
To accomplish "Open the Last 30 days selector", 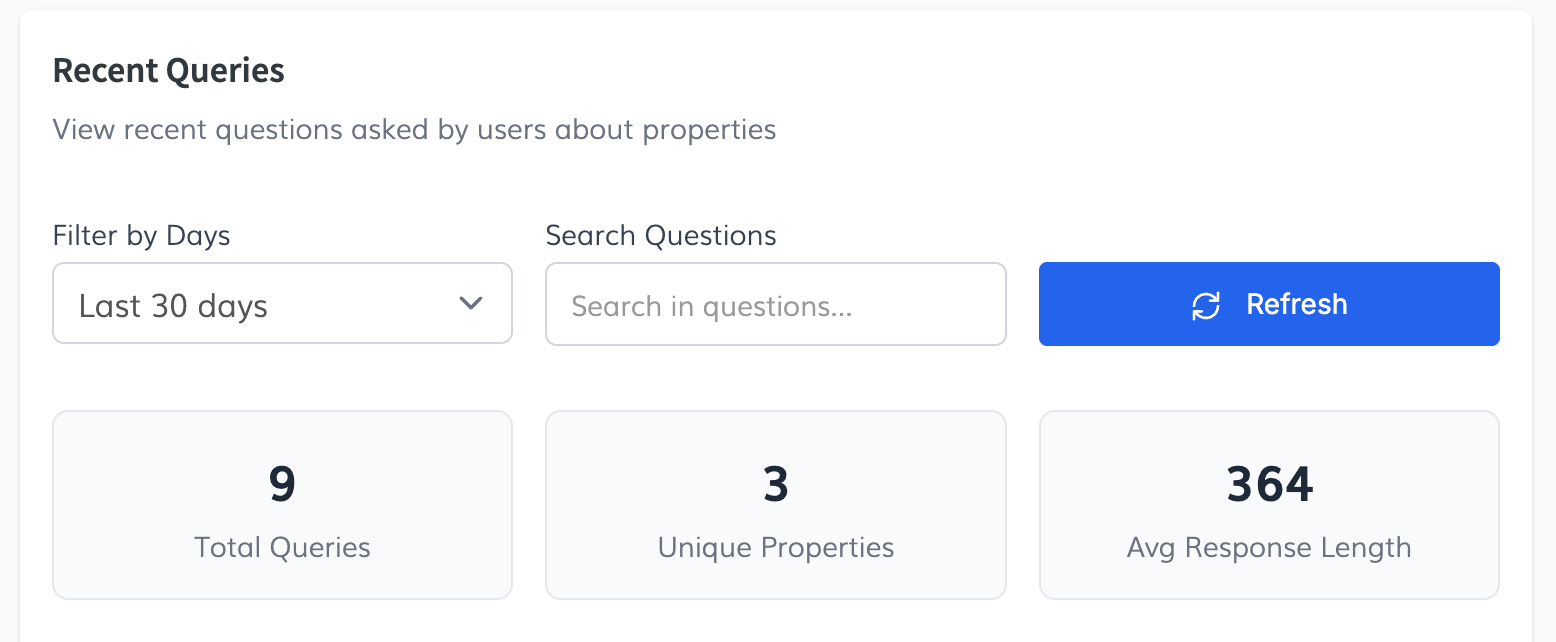I will coord(282,304).
